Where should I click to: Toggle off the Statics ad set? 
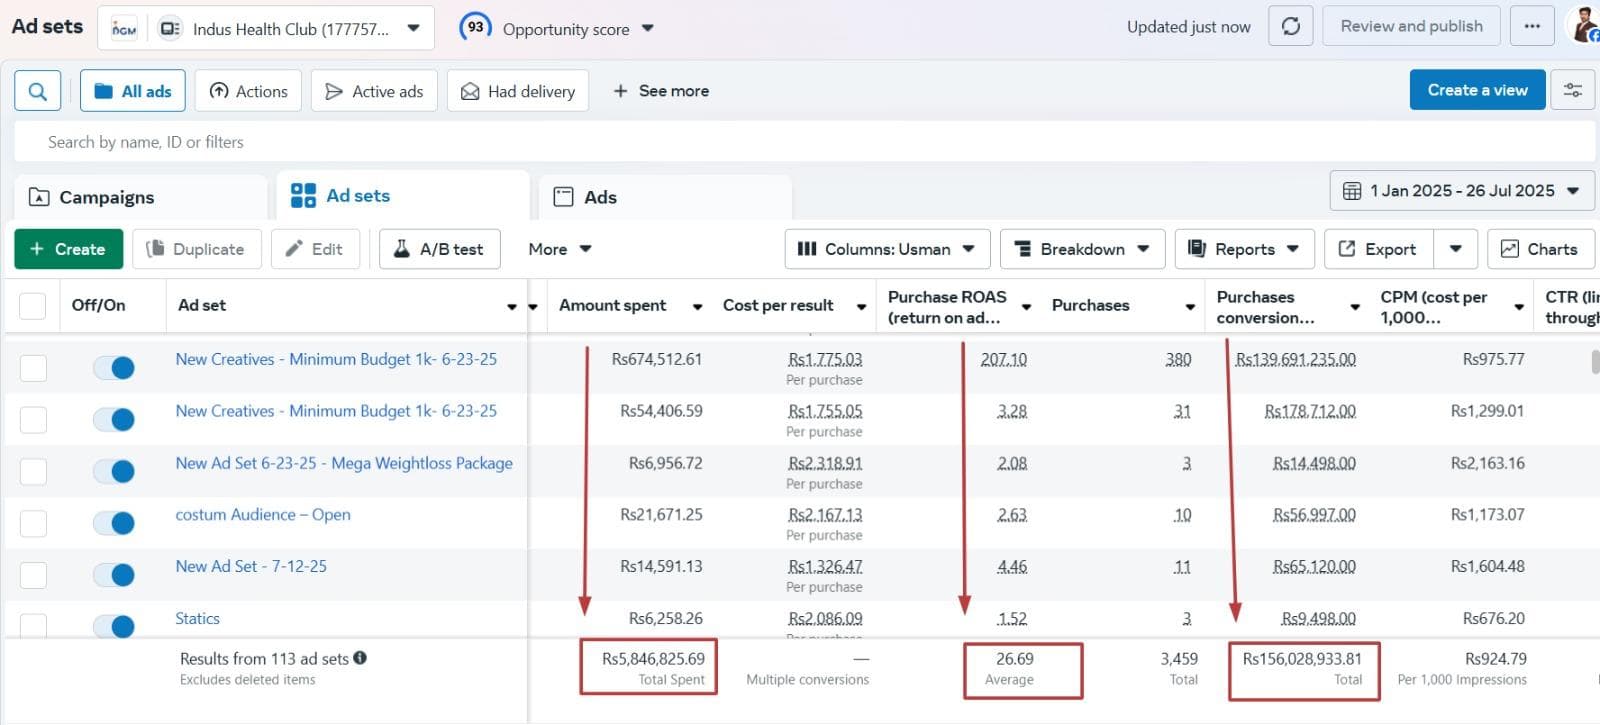tap(114, 626)
